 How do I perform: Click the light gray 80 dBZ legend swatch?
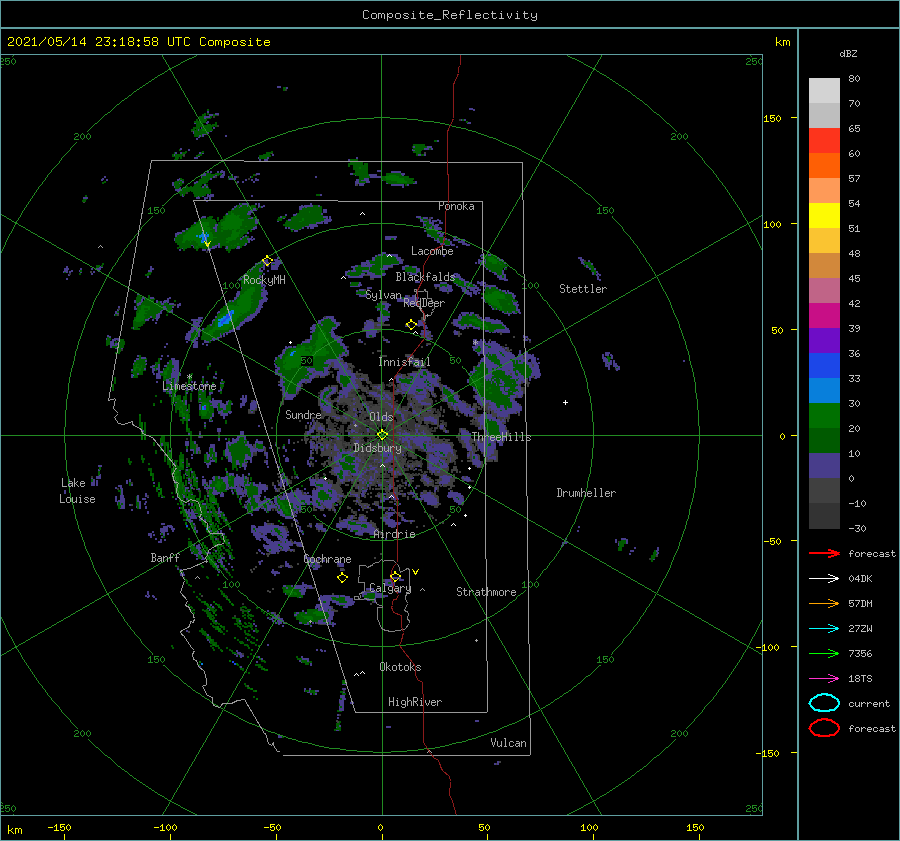[x=824, y=90]
